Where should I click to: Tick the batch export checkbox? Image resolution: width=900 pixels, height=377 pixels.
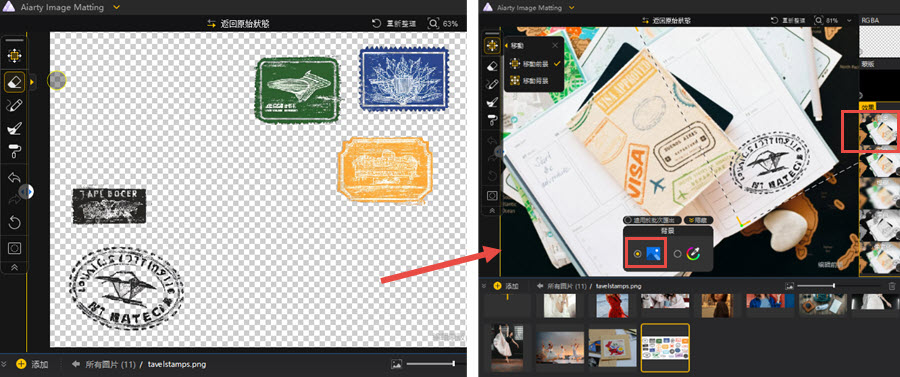(629, 220)
